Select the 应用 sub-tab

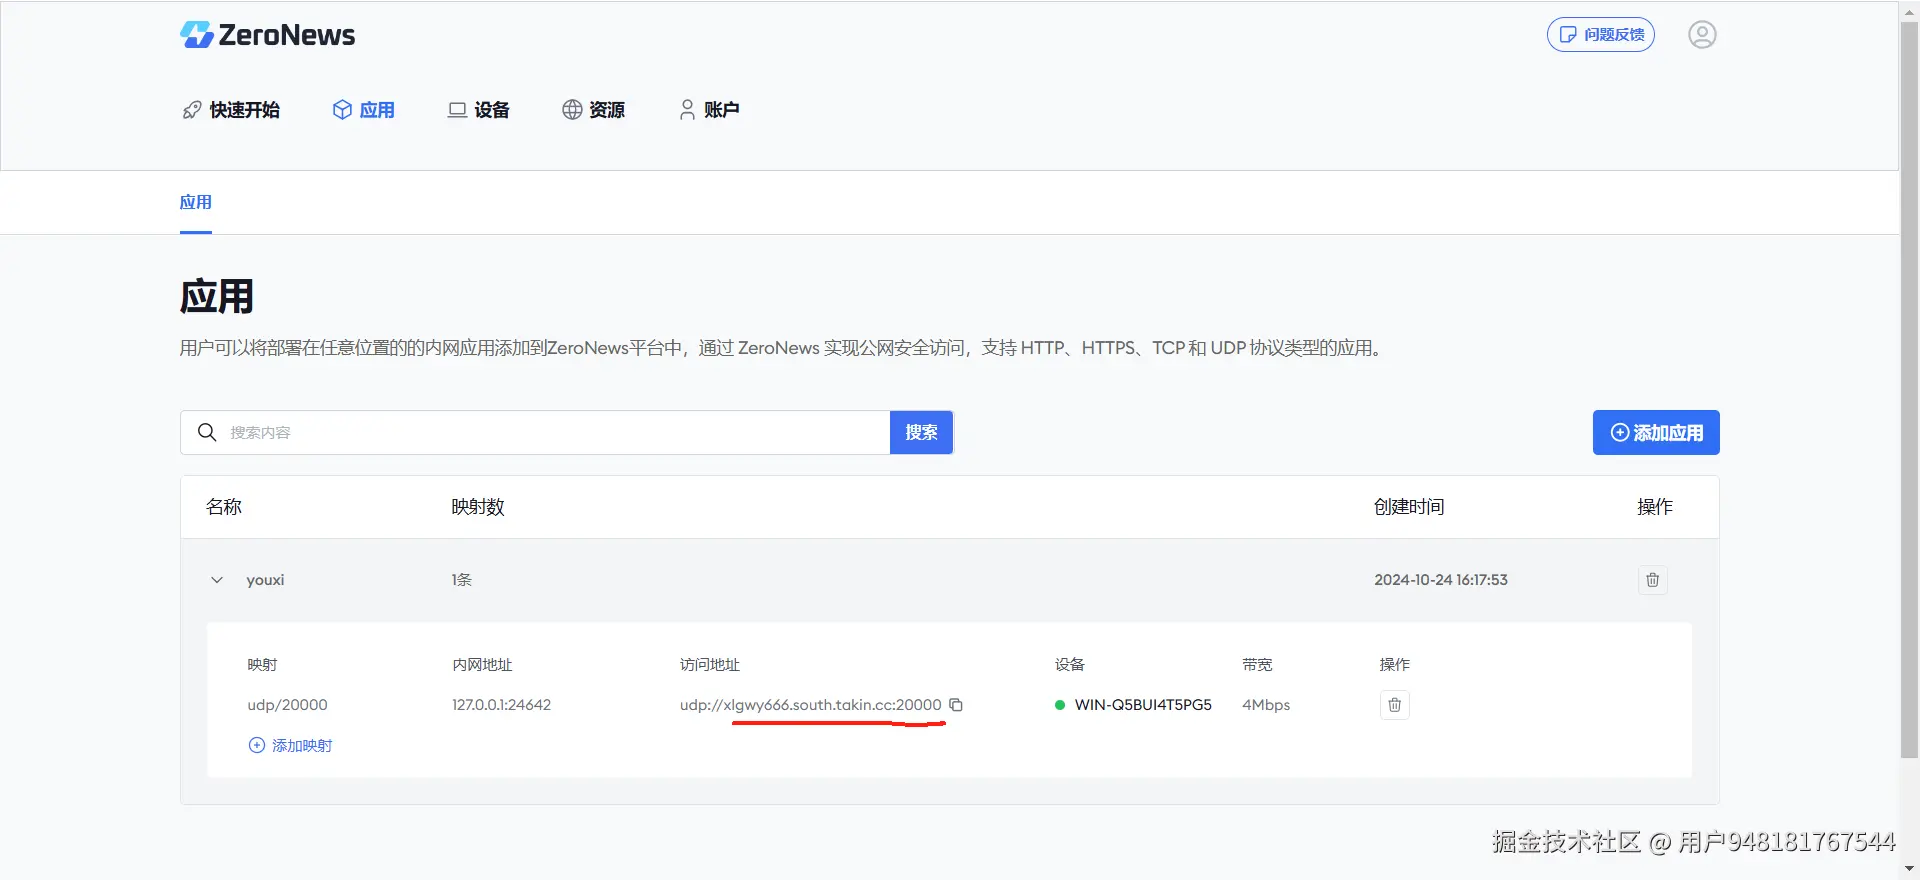tap(196, 202)
